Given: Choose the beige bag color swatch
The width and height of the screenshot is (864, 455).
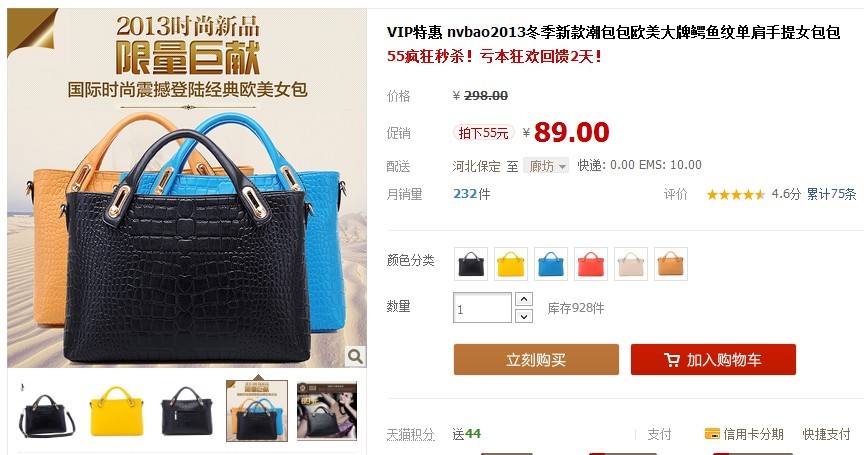Looking at the screenshot, I should click(x=631, y=264).
